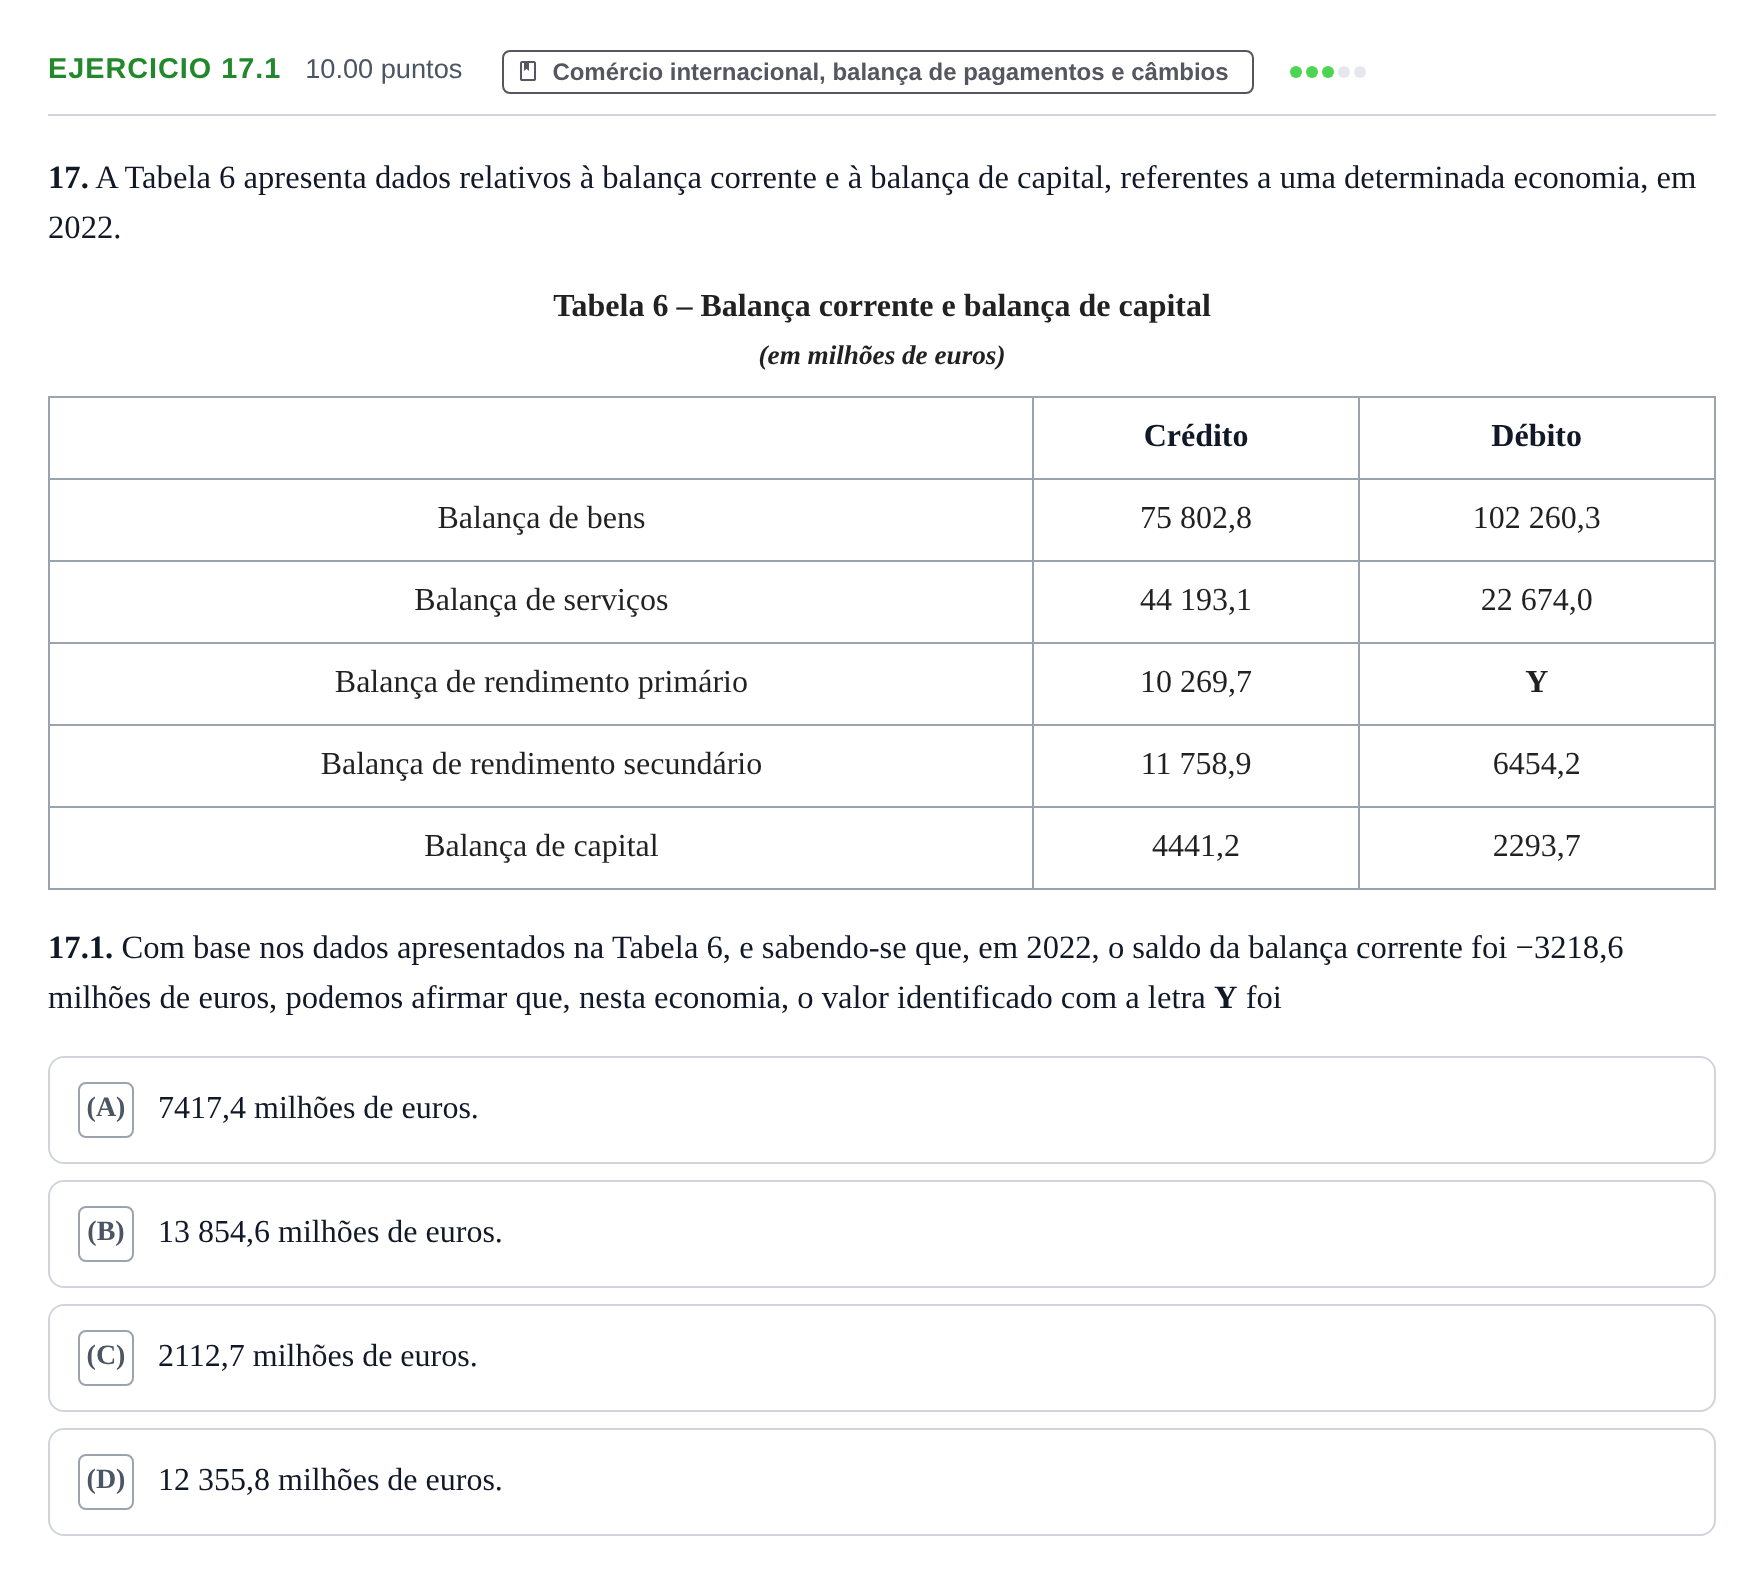The height and width of the screenshot is (1584, 1764).
Task: Select answer option (A) letter box
Action: coord(106,1109)
